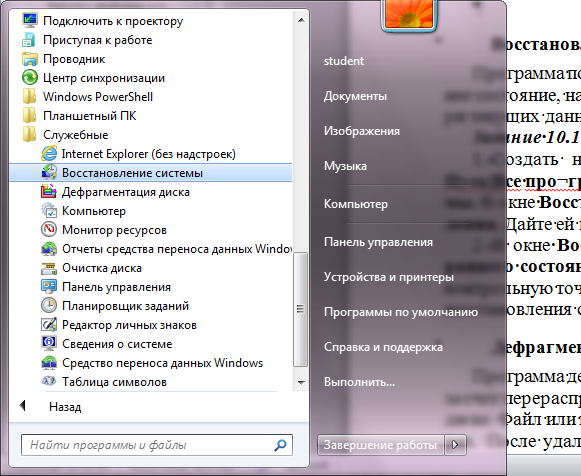Select the Дефрагментация диска entry text
Image resolution: width=581 pixels, height=476 pixels.
pos(126,192)
